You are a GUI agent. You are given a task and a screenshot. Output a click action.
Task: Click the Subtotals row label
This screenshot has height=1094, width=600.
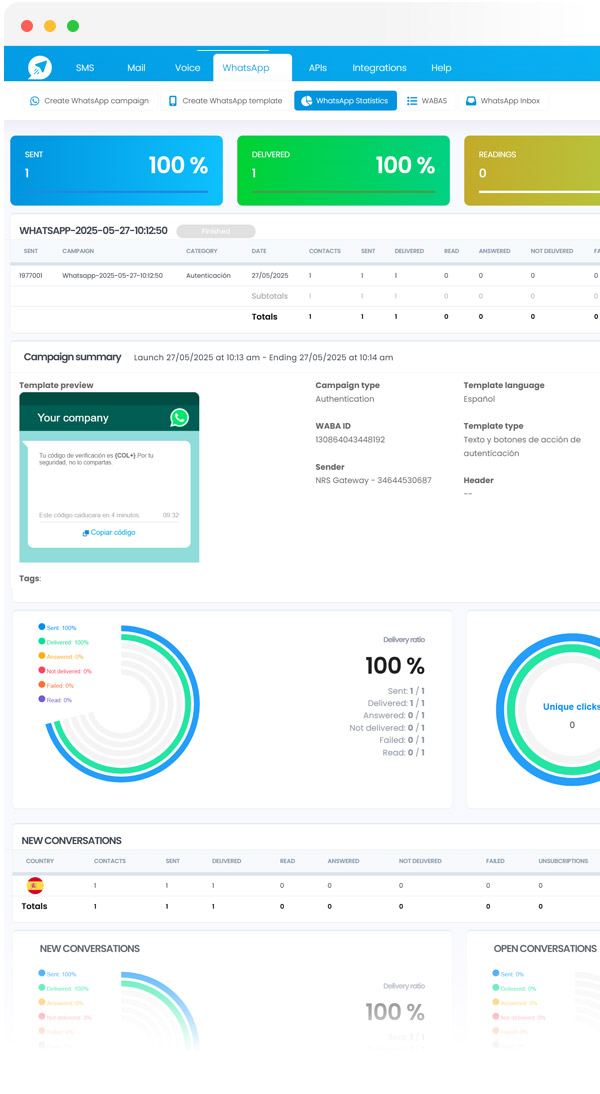click(x=269, y=296)
